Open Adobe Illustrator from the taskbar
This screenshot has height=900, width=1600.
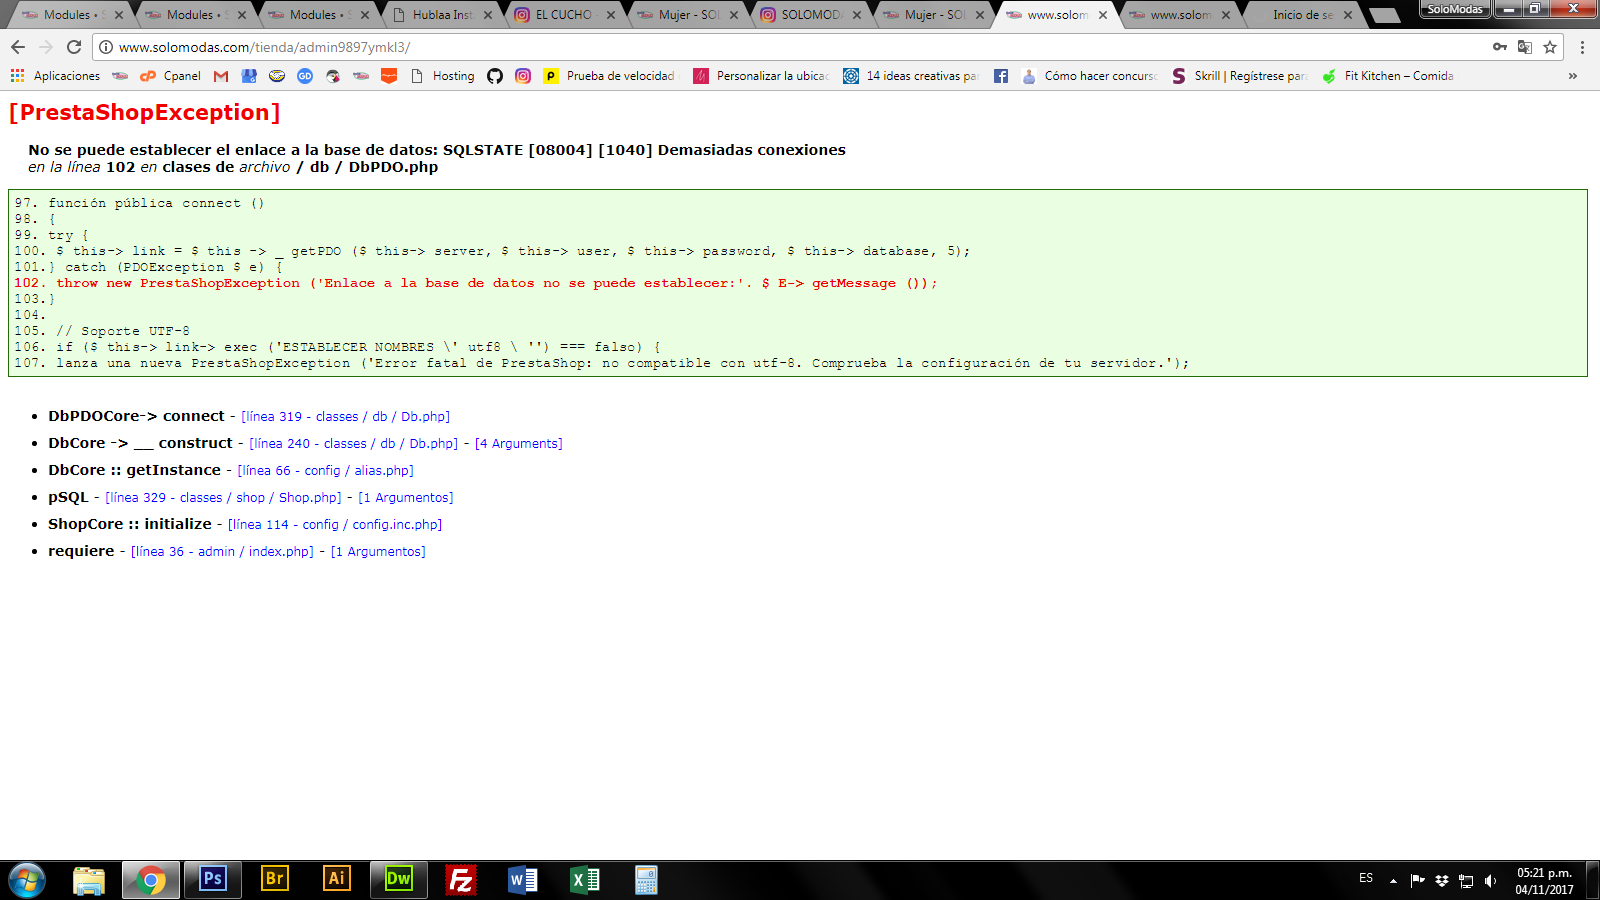point(337,880)
